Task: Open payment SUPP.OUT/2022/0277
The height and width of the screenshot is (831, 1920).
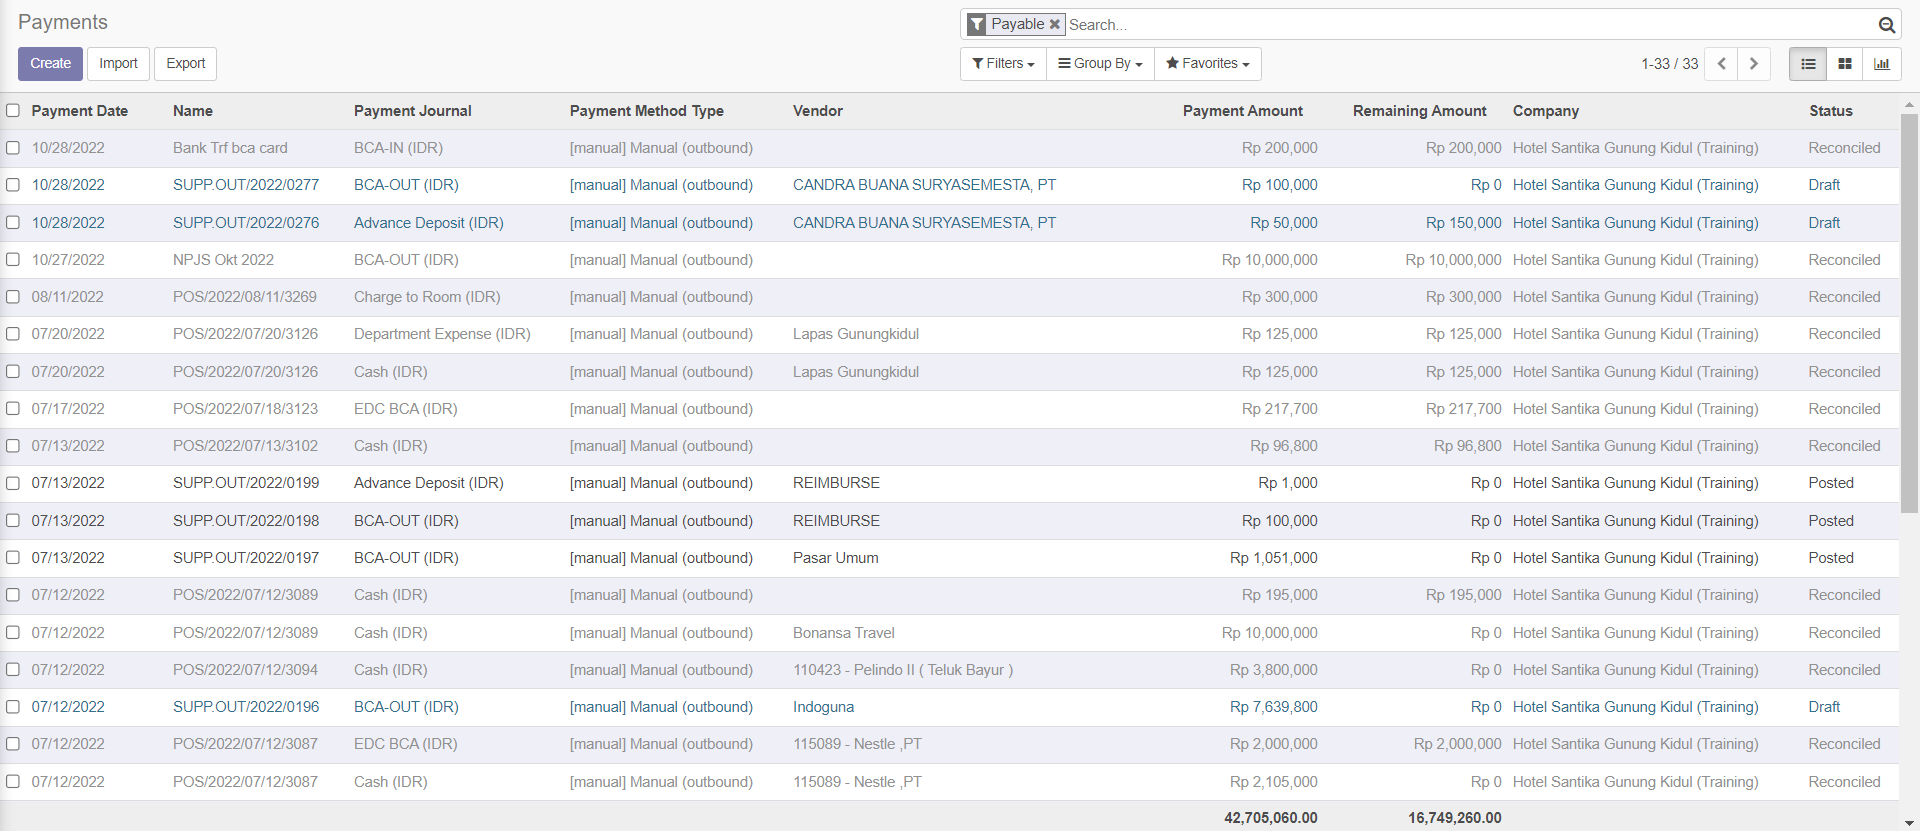Action: coord(246,185)
